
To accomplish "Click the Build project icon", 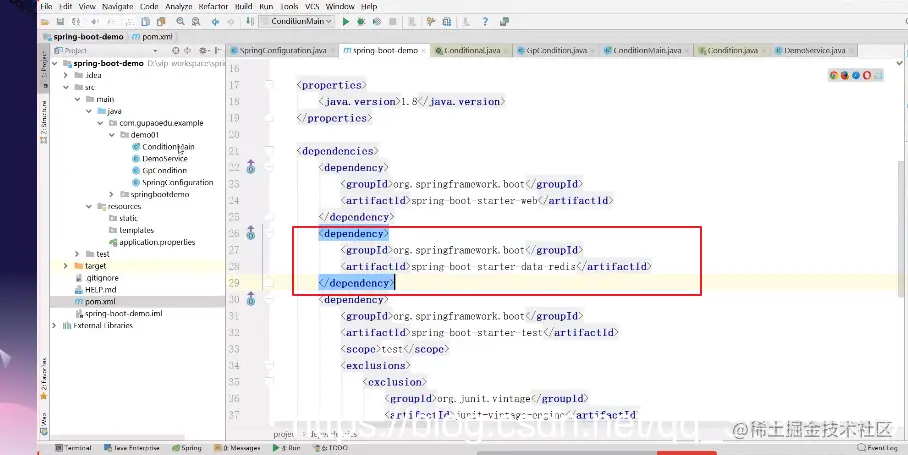I will point(250,21).
